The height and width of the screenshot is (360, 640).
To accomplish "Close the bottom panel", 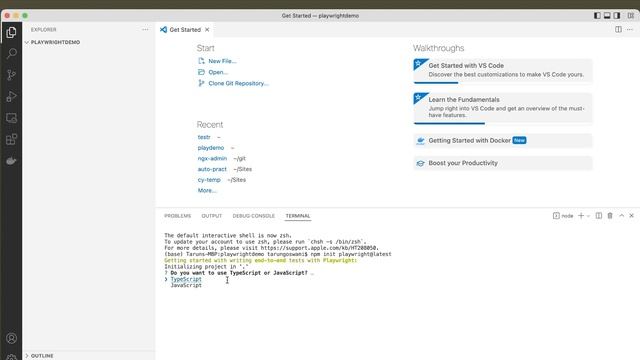I will point(631,216).
